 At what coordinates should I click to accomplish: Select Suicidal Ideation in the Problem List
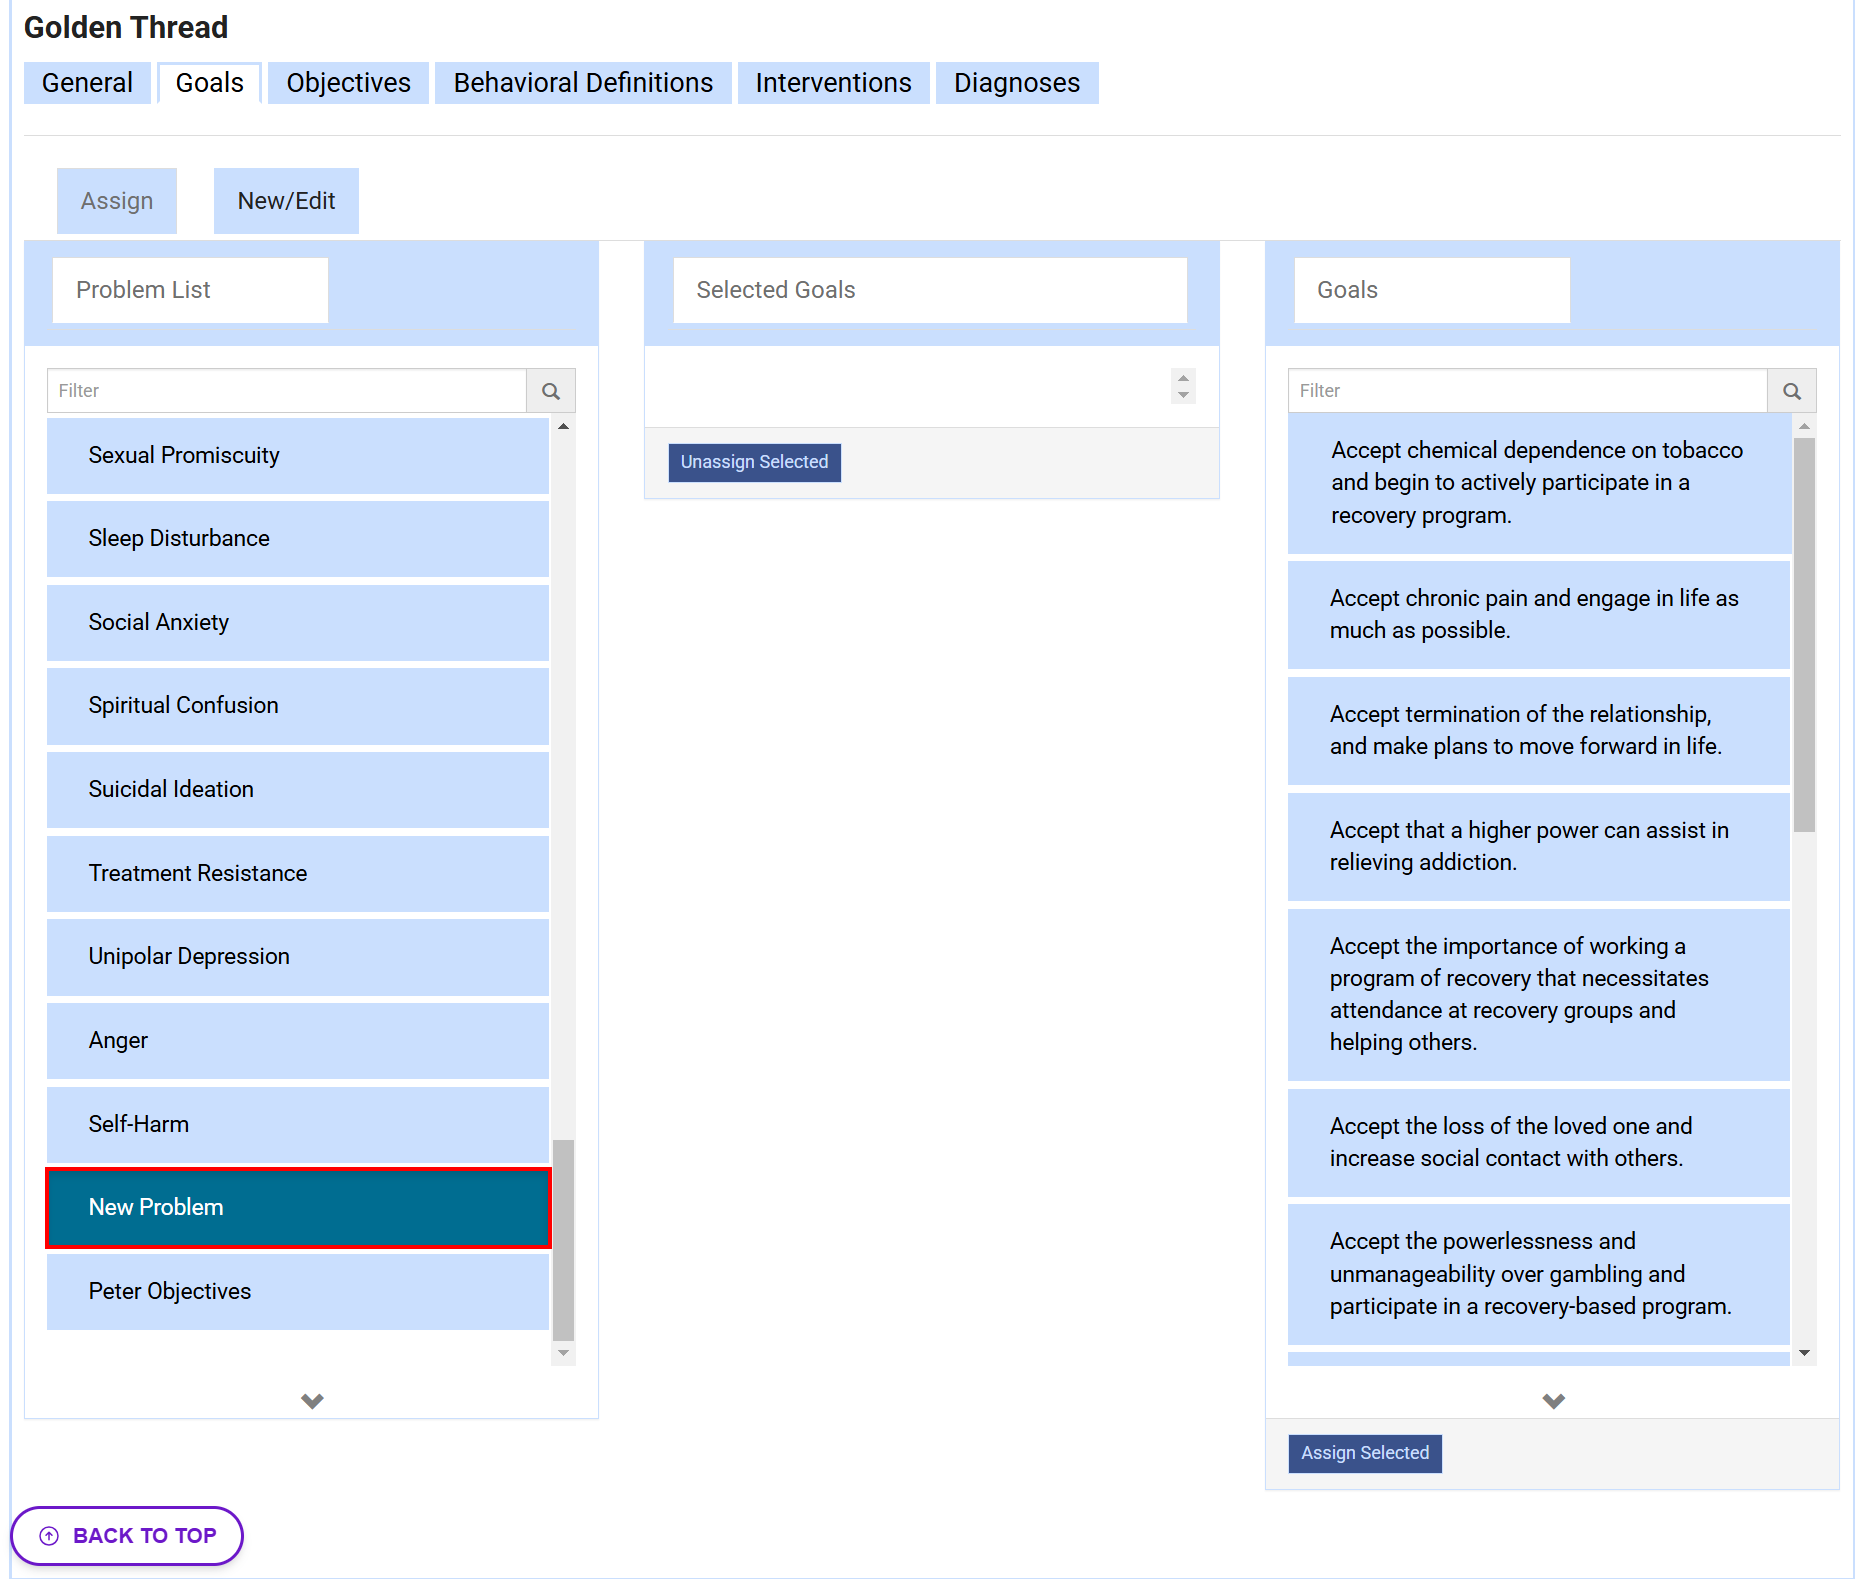(298, 789)
